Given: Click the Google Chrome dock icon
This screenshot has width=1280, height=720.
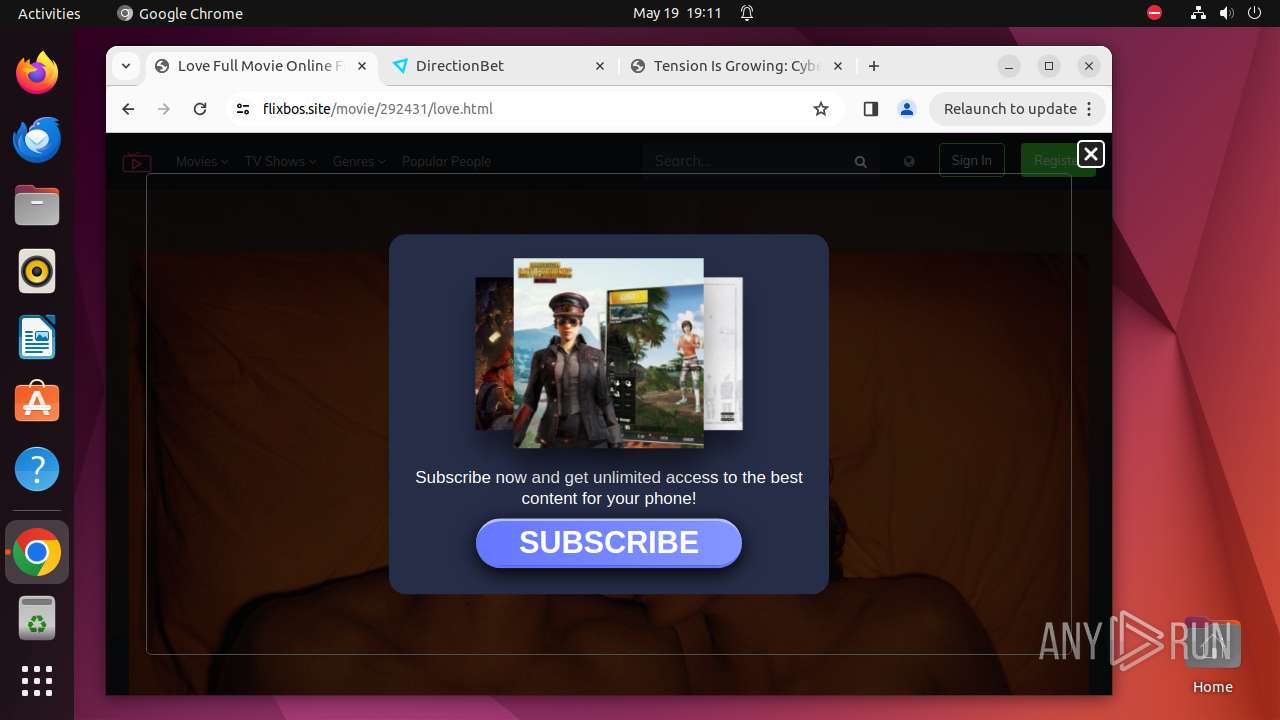Looking at the screenshot, I should point(37,552).
